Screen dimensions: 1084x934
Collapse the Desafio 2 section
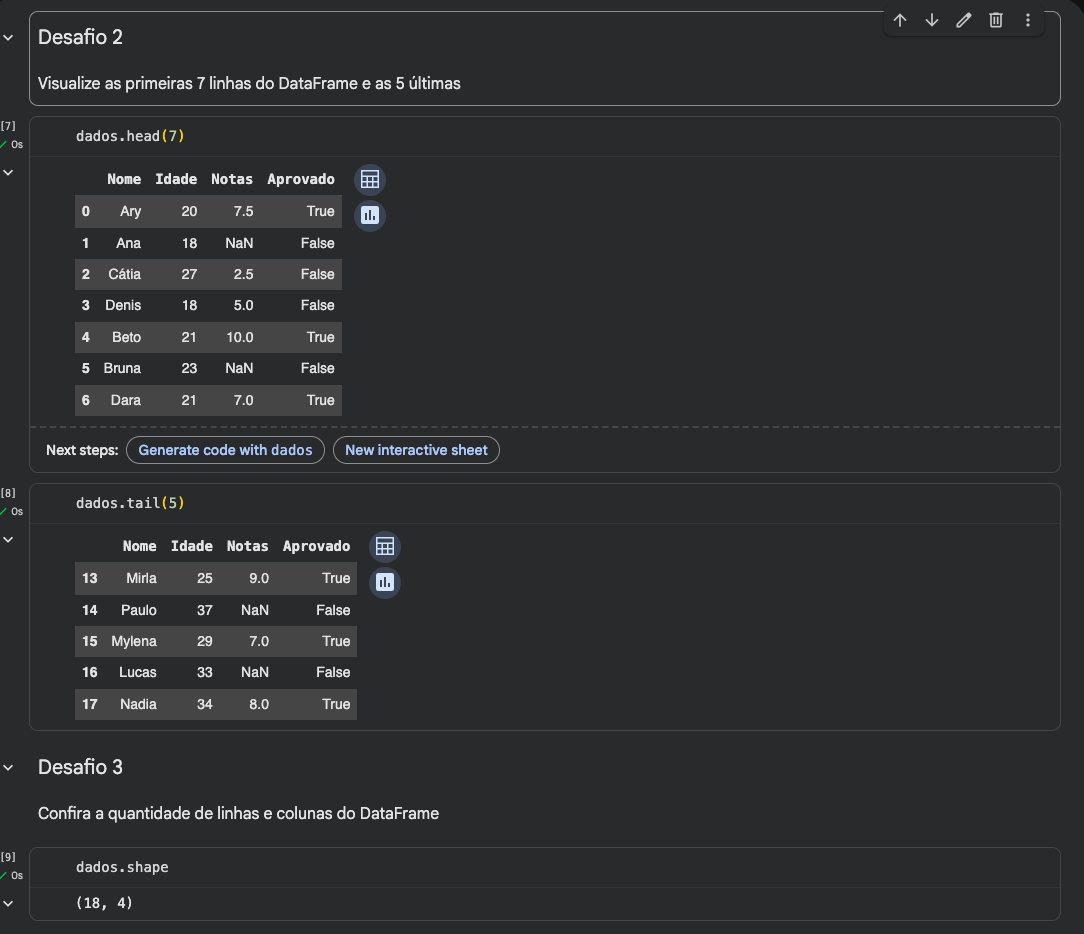(x=9, y=37)
